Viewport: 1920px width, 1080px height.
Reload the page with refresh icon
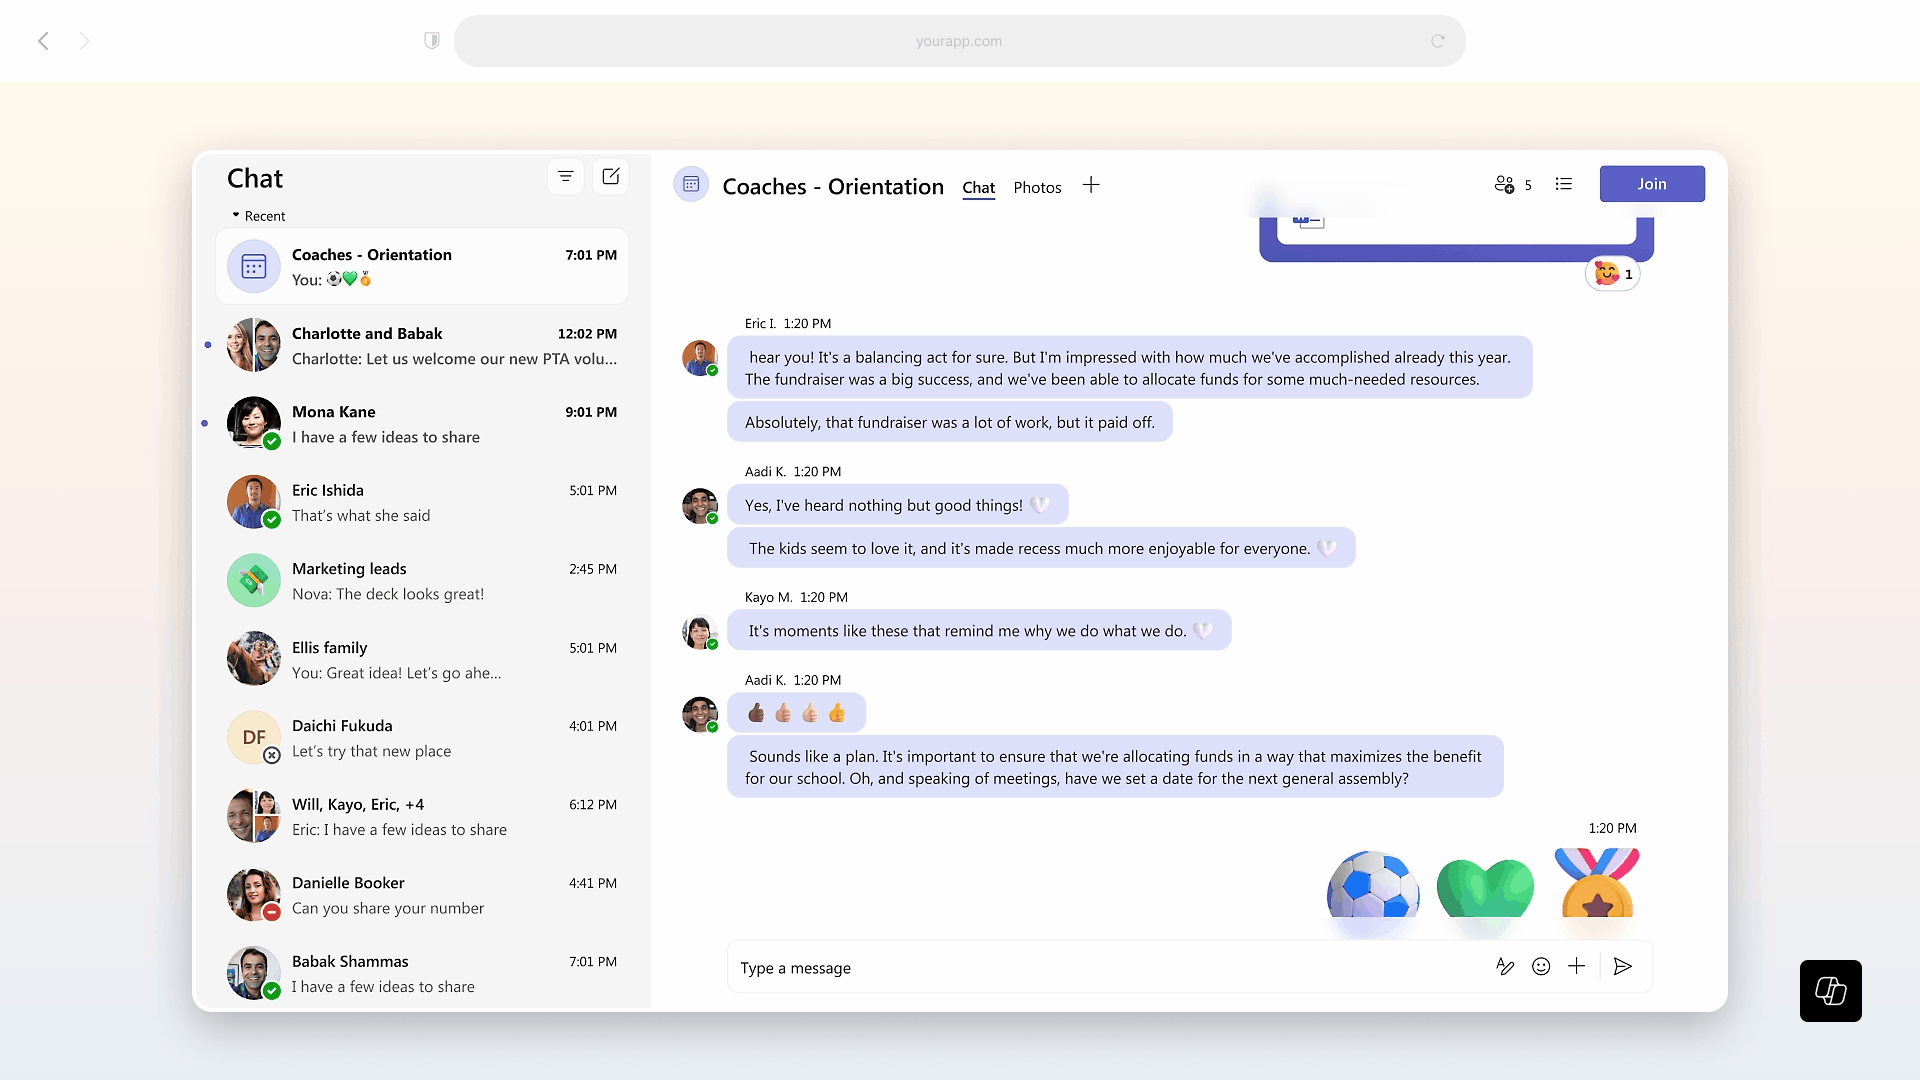point(1437,41)
